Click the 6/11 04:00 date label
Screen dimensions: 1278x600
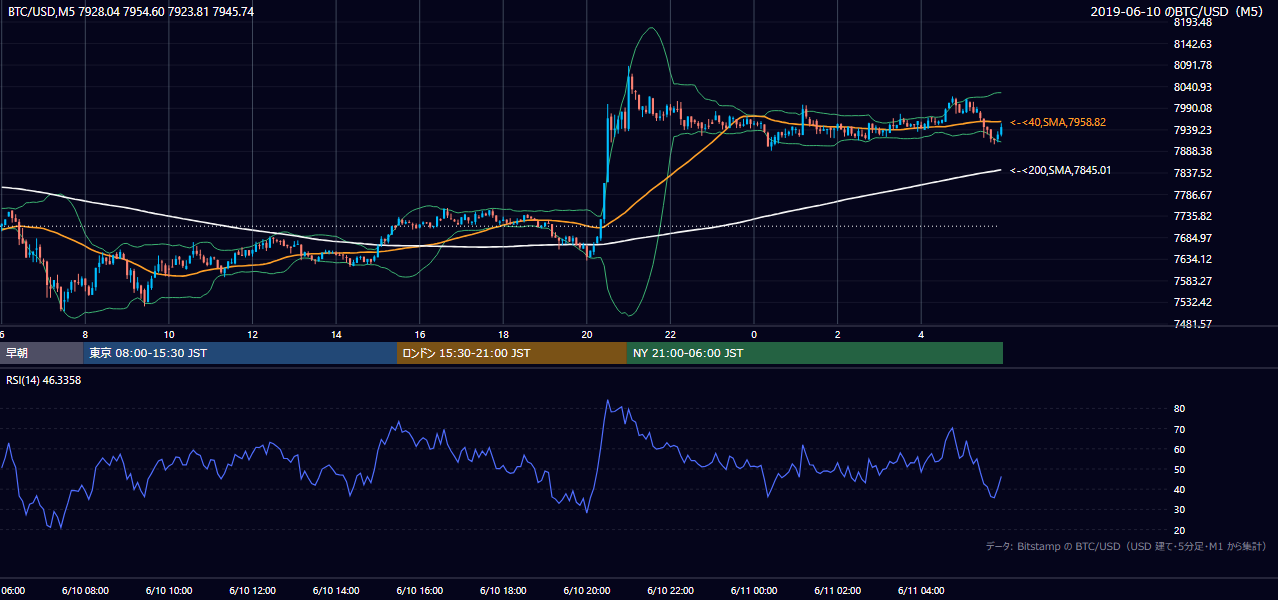tap(921, 591)
